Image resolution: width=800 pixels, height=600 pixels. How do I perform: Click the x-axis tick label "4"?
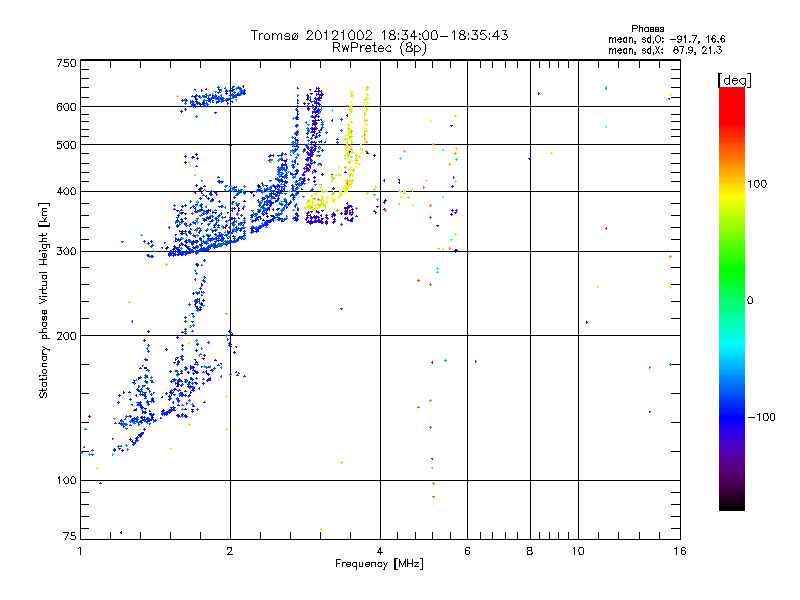380,551
